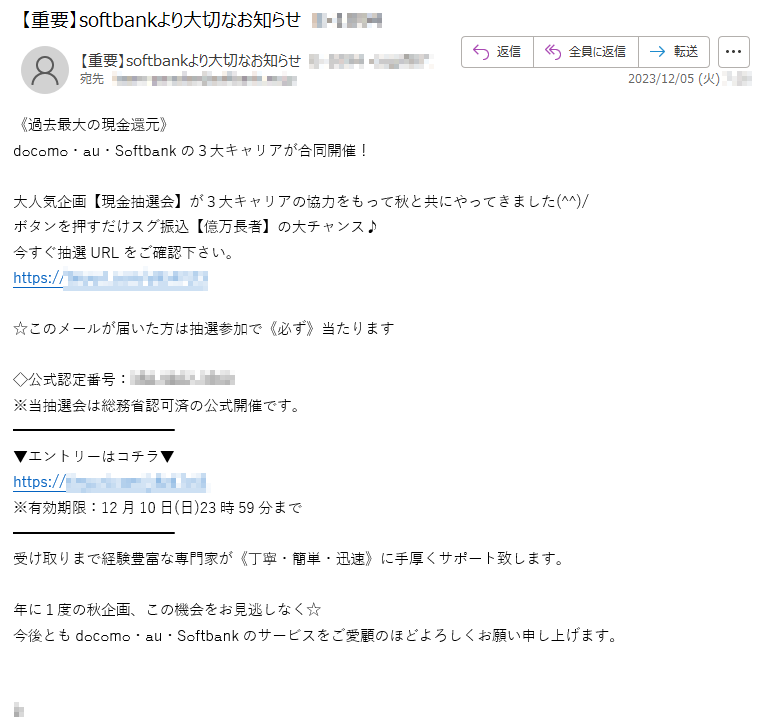This screenshot has width=759, height=725.
Task: Click the 転送 forward arrow icon
Action: tap(657, 52)
